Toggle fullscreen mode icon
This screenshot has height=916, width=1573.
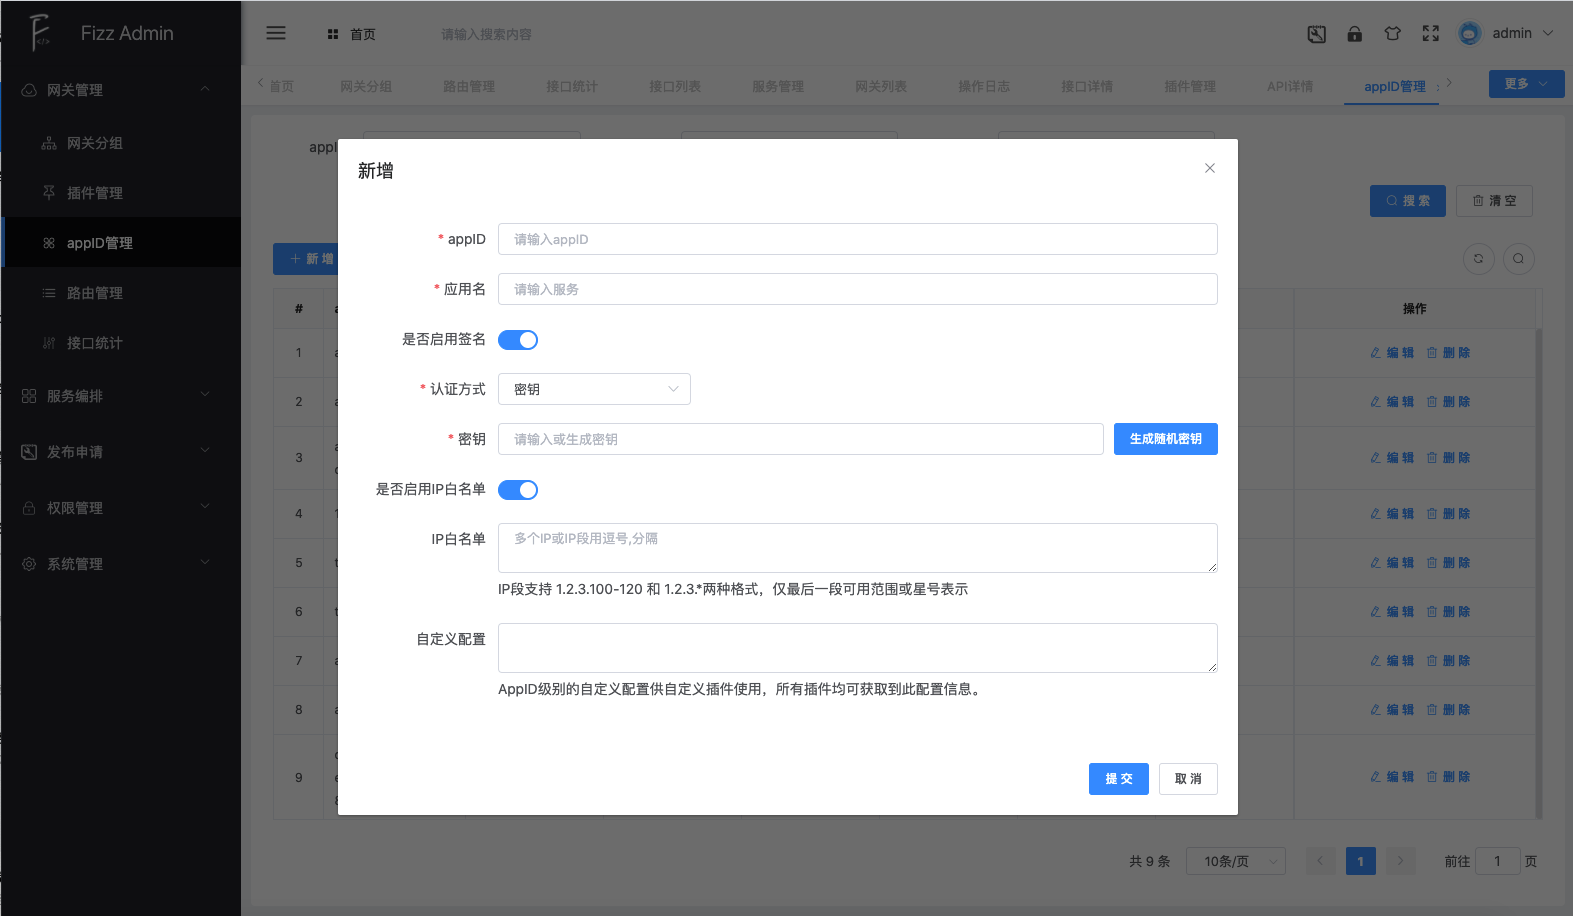[x=1431, y=34]
